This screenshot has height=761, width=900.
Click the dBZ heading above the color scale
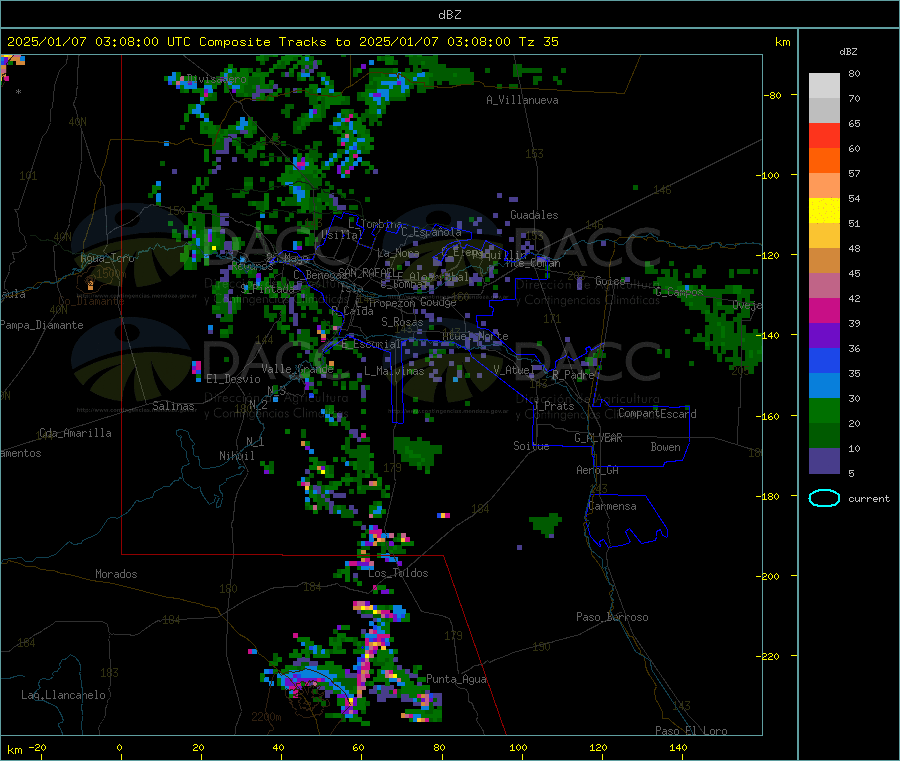[848, 52]
